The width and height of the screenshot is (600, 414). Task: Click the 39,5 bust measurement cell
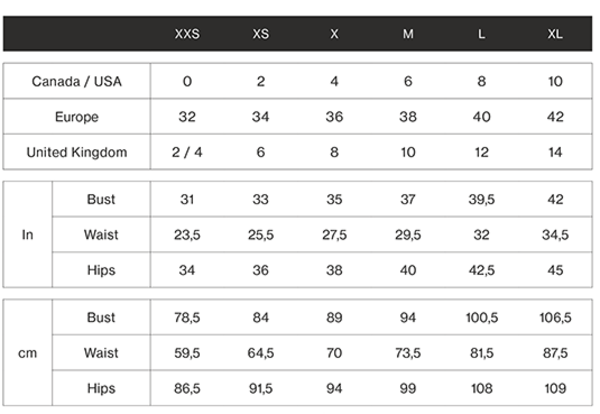tap(482, 199)
